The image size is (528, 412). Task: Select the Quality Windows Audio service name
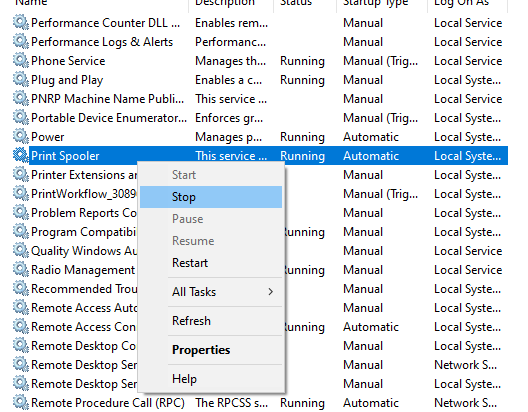tap(84, 251)
